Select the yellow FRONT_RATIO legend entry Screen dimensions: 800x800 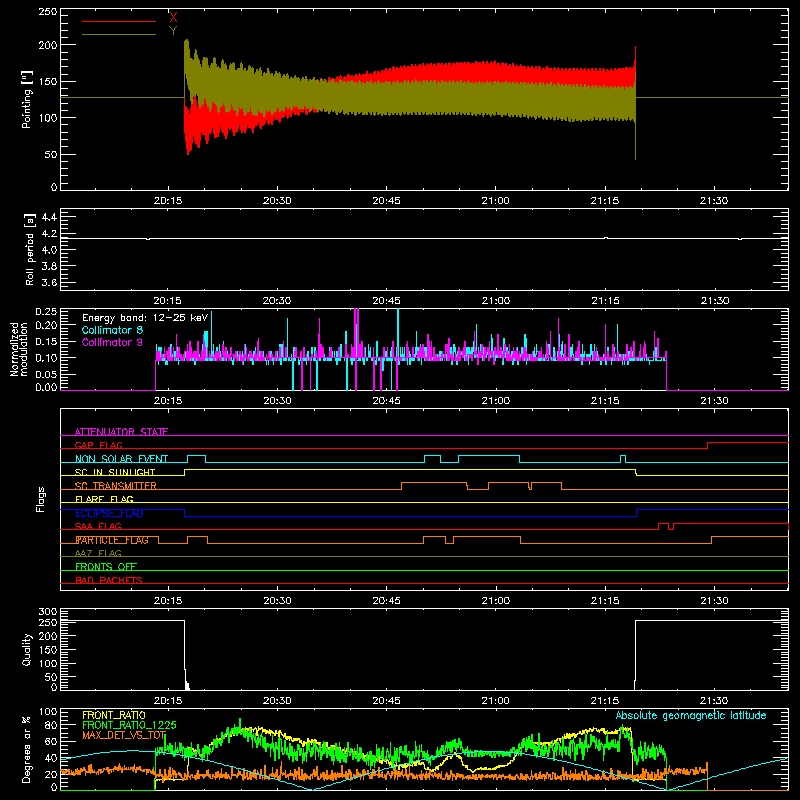pyautogui.click(x=114, y=715)
